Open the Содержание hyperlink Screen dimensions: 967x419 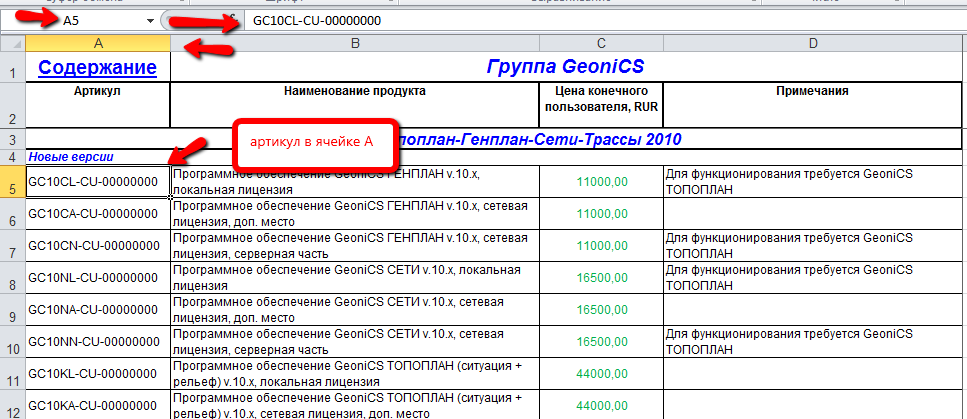(97, 67)
